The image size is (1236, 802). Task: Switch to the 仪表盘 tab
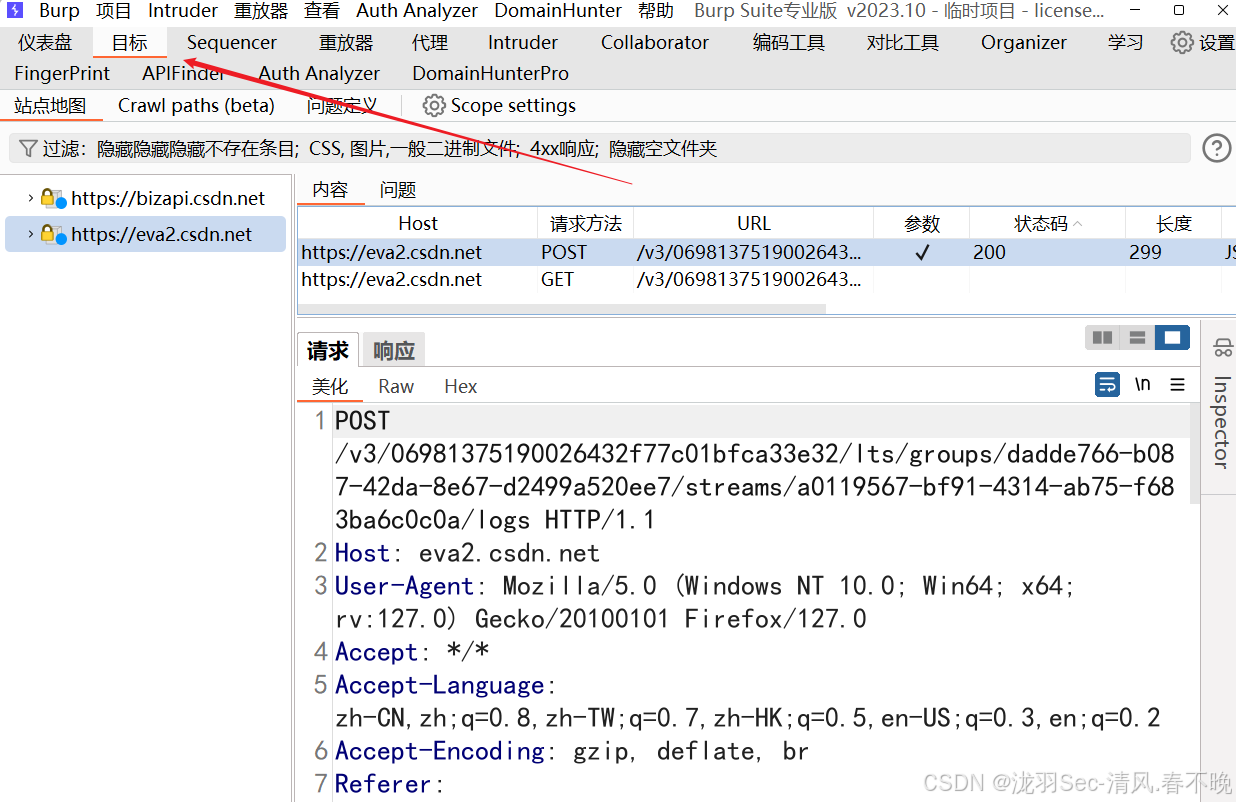point(45,43)
